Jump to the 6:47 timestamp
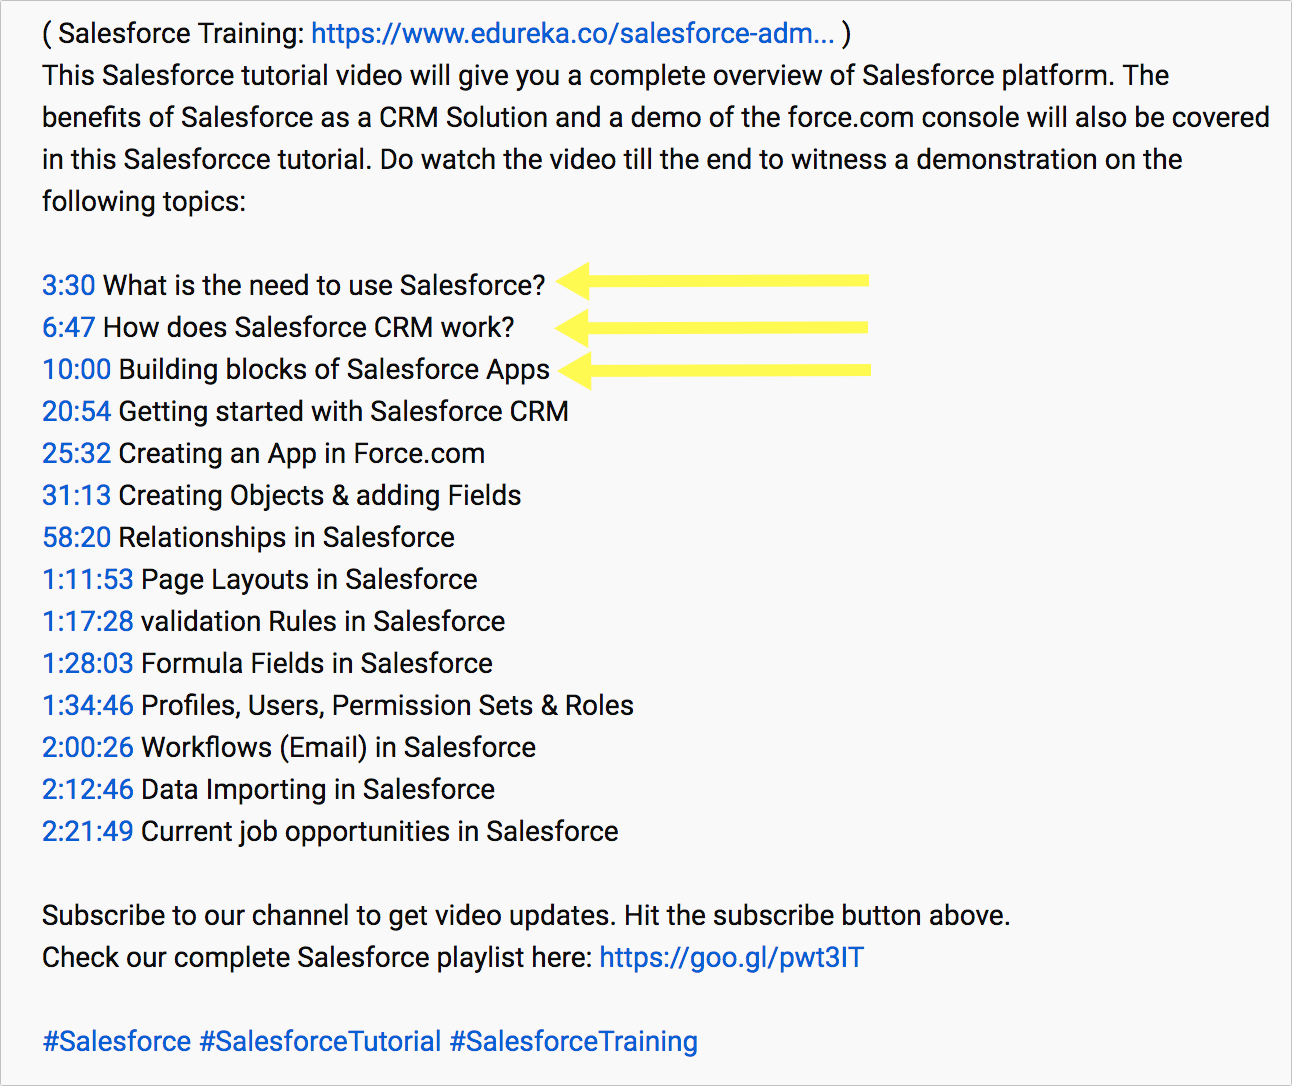Image resolution: width=1292 pixels, height=1086 pixels. tap(68, 328)
